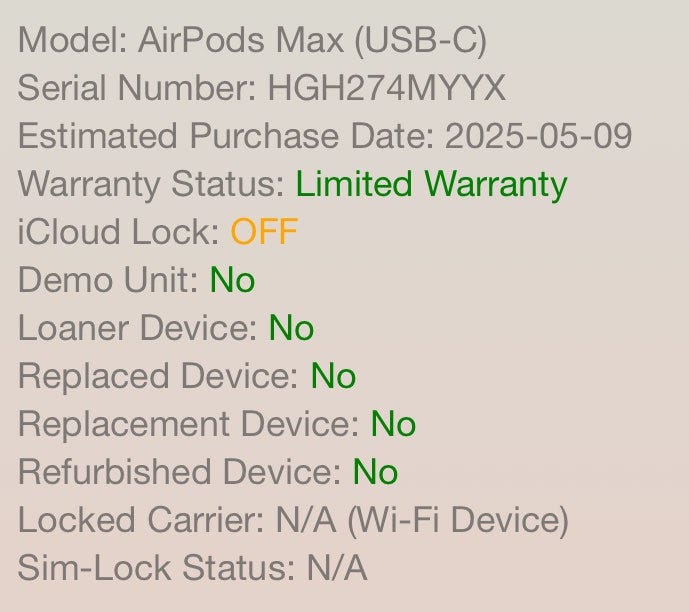689x612 pixels.
Task: Click the Loaner Device label
Action: (x=138, y=329)
